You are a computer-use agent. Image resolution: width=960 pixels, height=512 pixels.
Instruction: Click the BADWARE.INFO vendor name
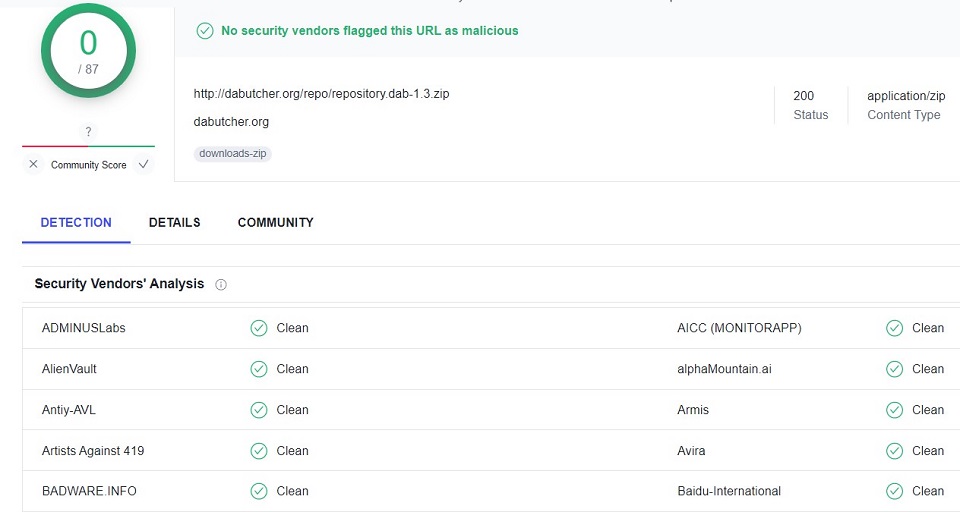click(89, 491)
